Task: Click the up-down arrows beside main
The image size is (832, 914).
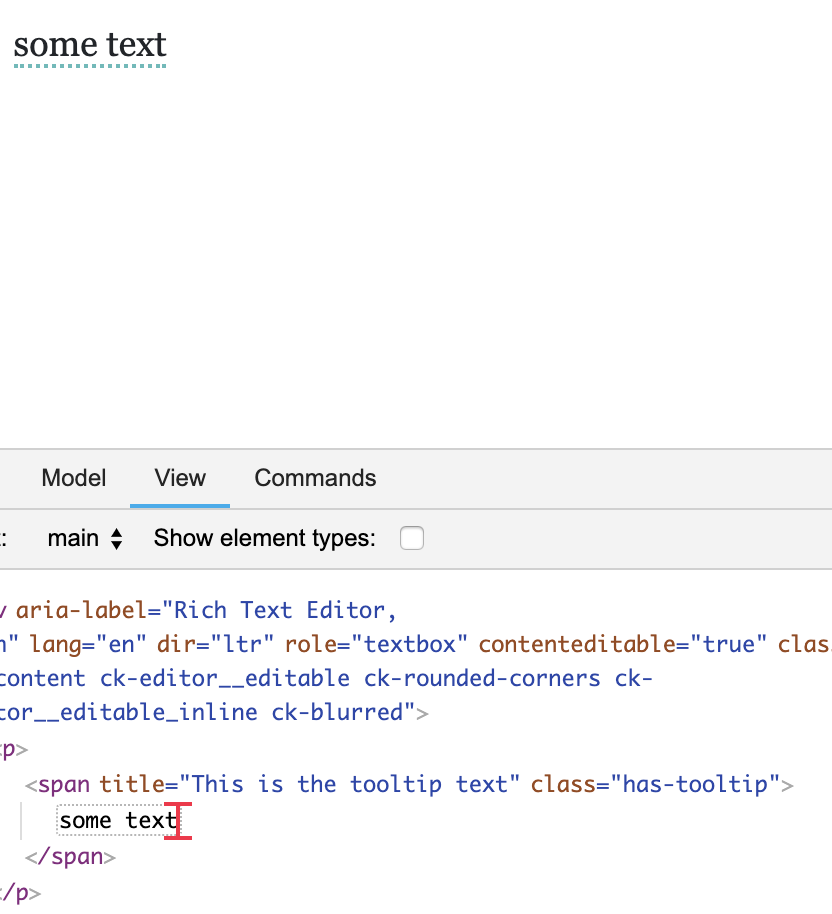Action: coord(117,538)
